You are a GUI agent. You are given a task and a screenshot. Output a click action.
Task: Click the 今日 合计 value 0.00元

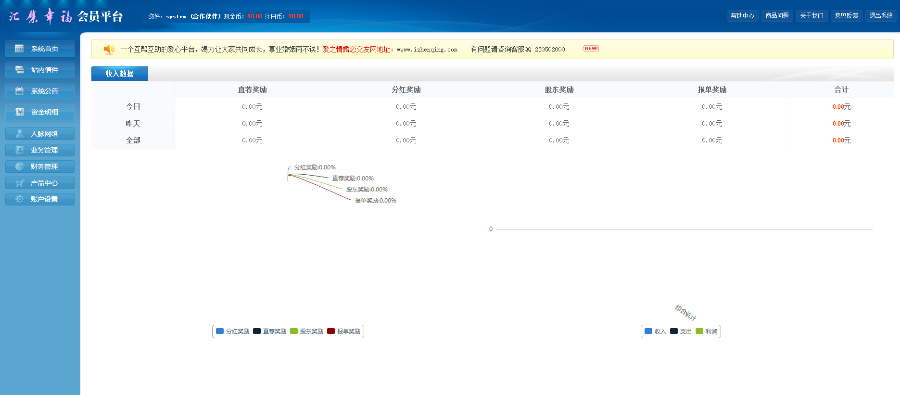pyautogui.click(x=841, y=107)
